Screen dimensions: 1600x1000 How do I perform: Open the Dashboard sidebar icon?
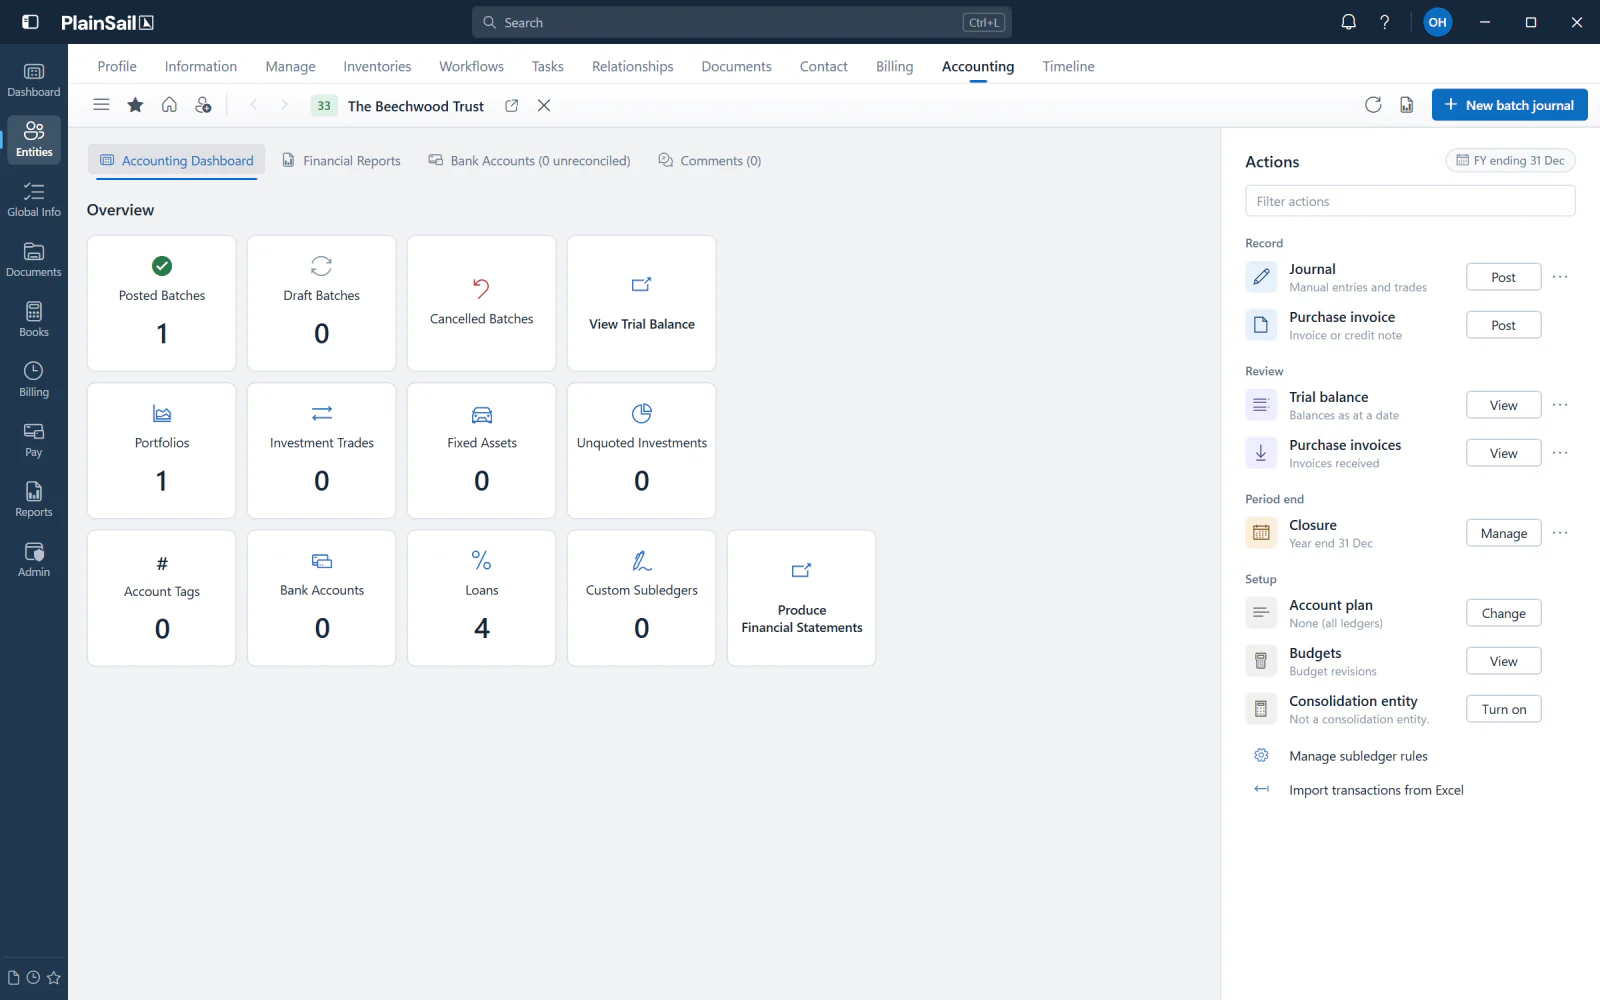click(x=34, y=80)
